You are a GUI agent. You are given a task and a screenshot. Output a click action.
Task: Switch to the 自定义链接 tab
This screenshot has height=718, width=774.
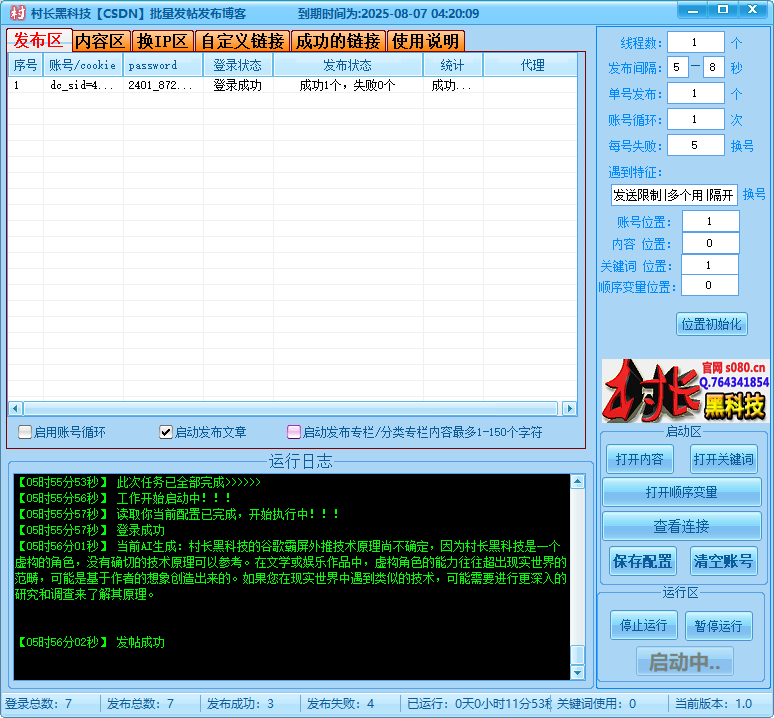pyautogui.click(x=242, y=41)
